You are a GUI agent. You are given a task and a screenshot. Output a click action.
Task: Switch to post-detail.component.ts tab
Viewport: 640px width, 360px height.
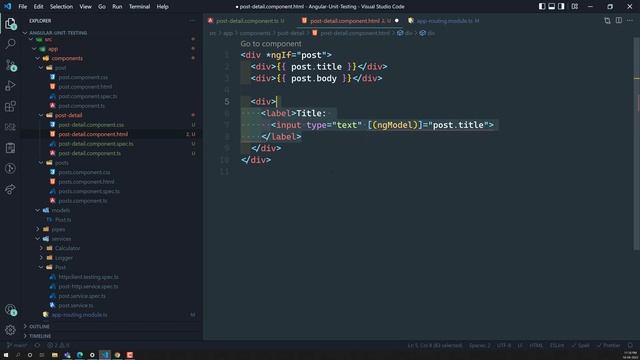point(246,20)
